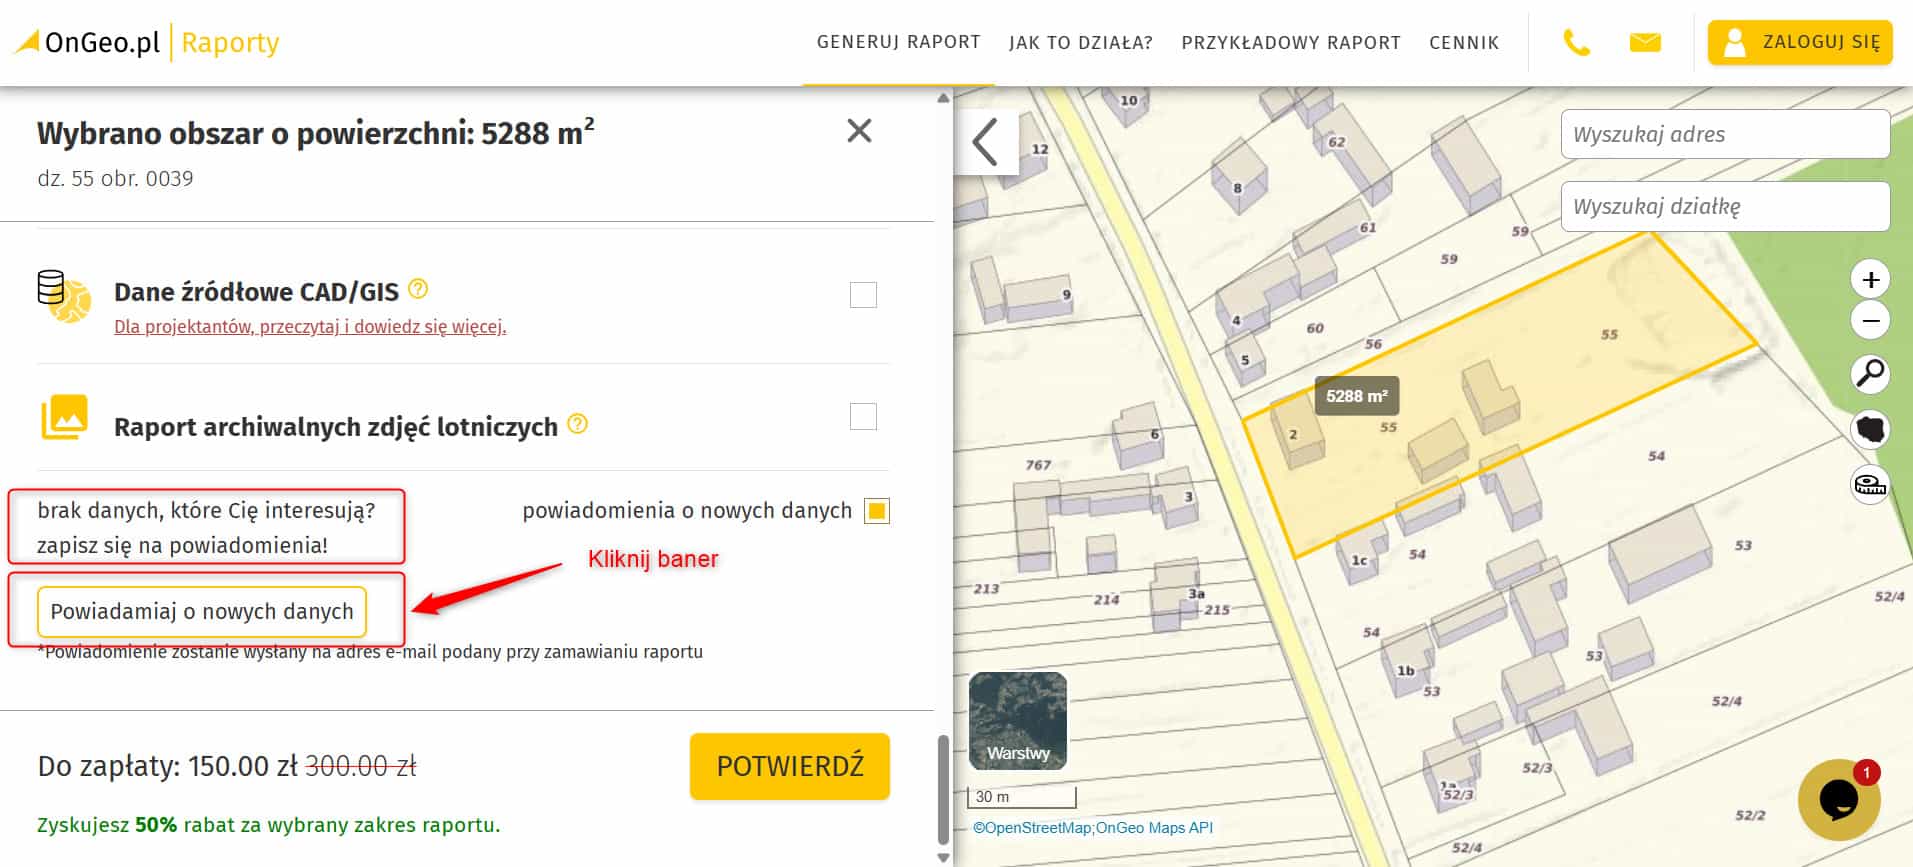Check Raport archiwalnych zdjęć lotniczych option

(863, 417)
